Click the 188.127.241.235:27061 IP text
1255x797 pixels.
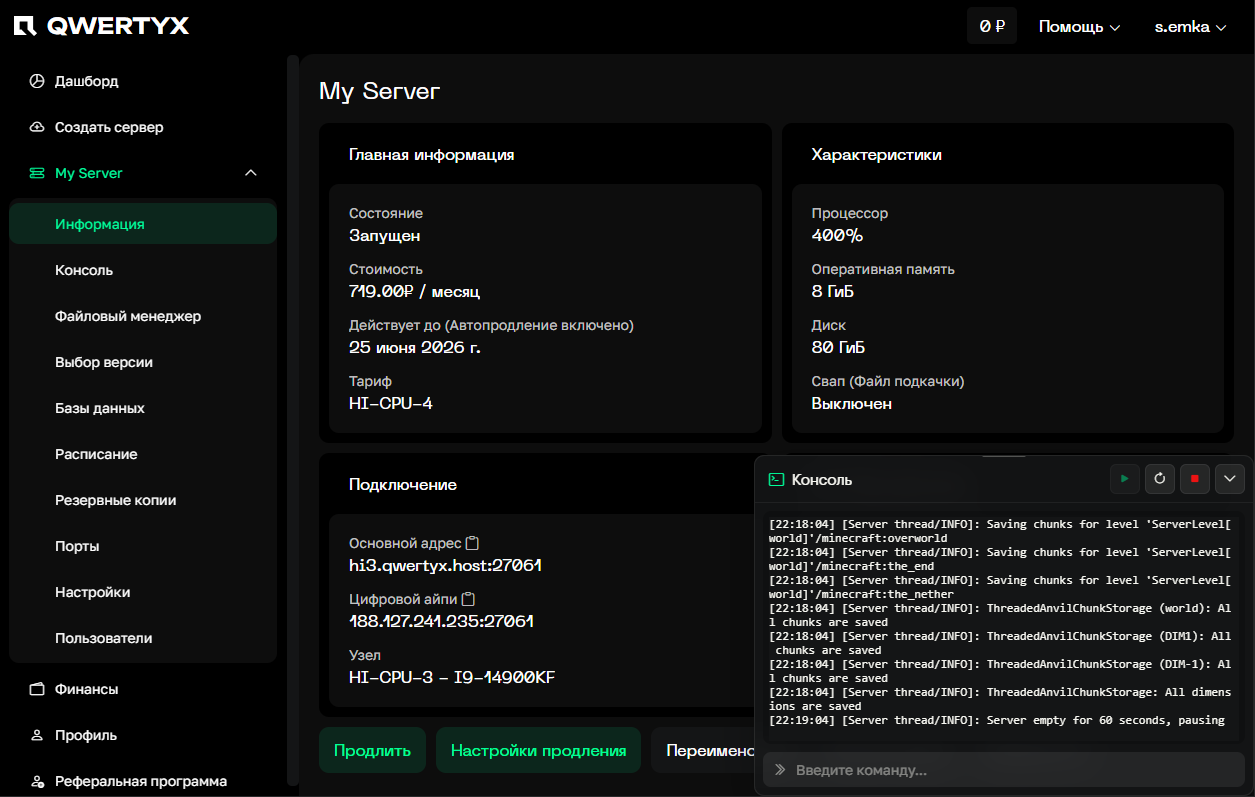coord(441,621)
